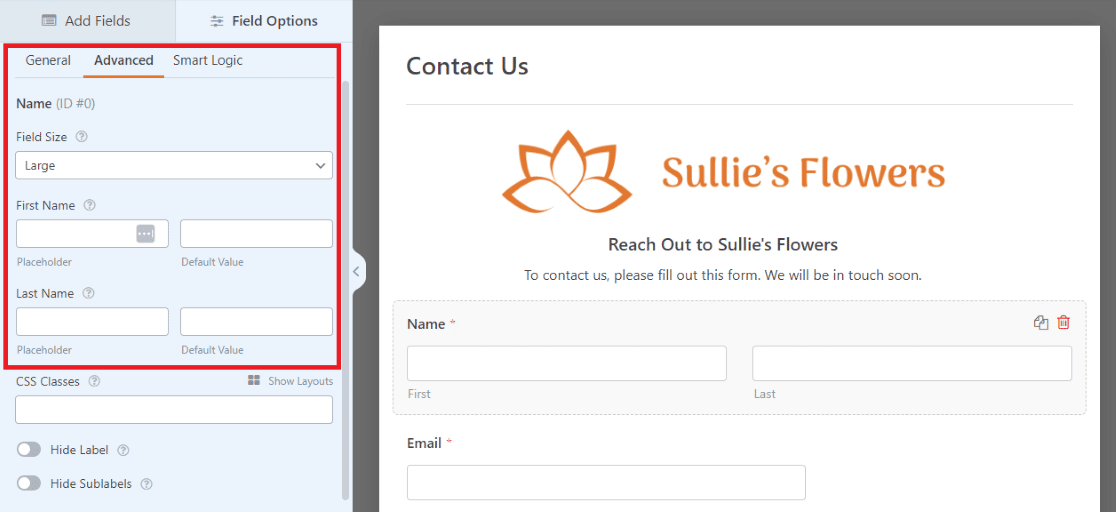
Task: Focus the Last Name Placeholder input
Action: tap(93, 321)
